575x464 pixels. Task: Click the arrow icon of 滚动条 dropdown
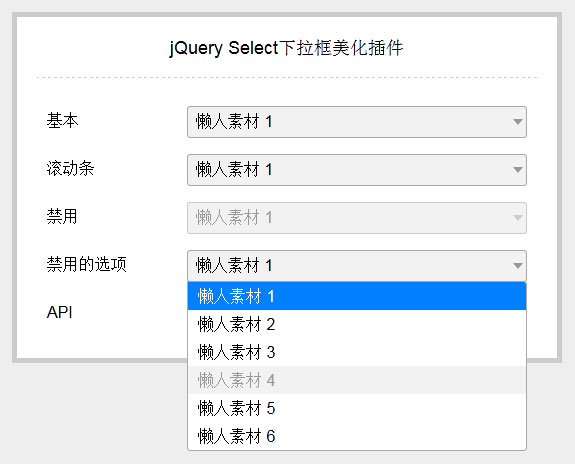pyautogui.click(x=518, y=170)
